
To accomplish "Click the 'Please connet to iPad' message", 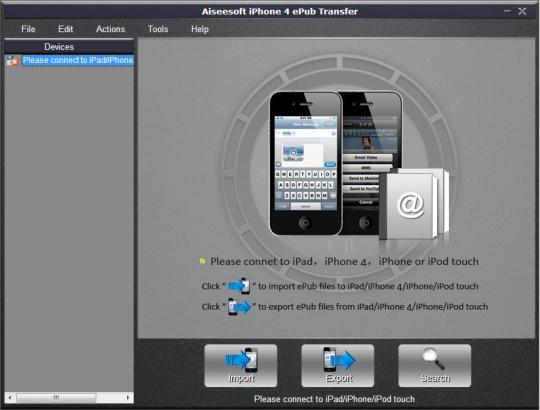I will [x=344, y=262].
